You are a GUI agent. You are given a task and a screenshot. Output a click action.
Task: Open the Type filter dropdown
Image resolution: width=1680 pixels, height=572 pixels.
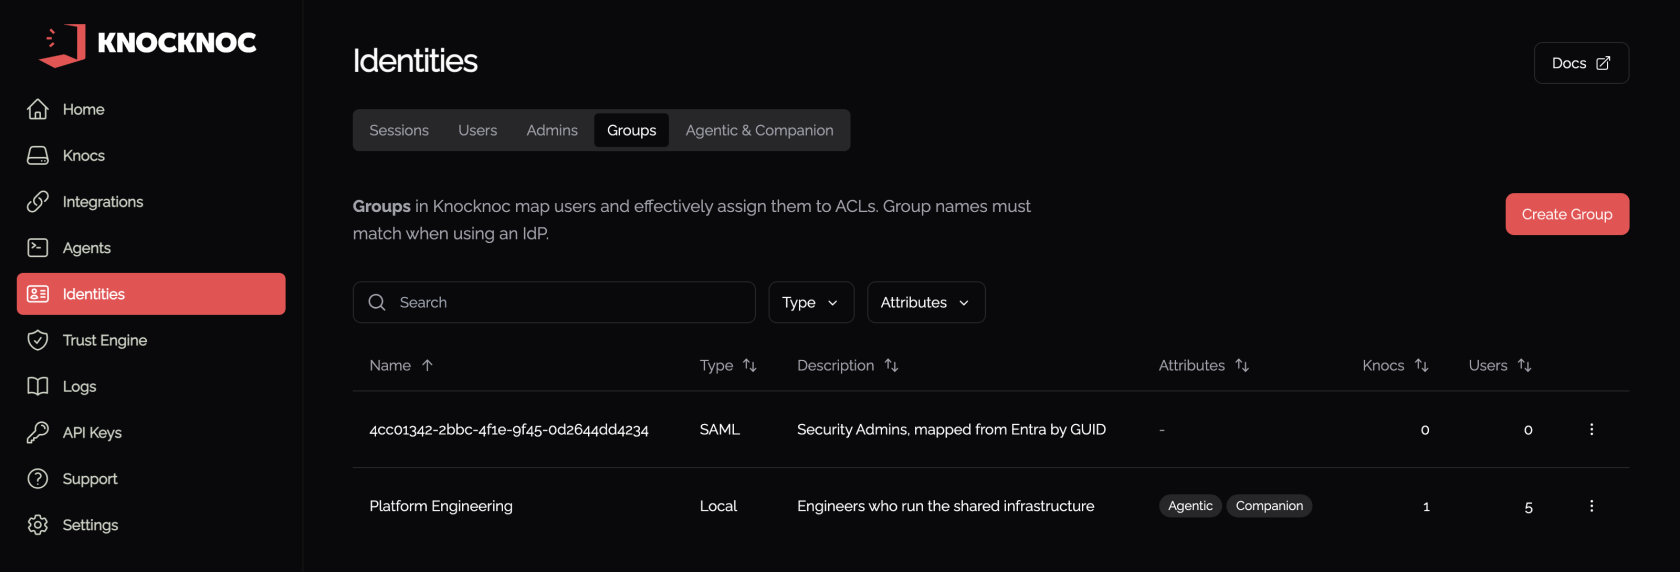(811, 302)
